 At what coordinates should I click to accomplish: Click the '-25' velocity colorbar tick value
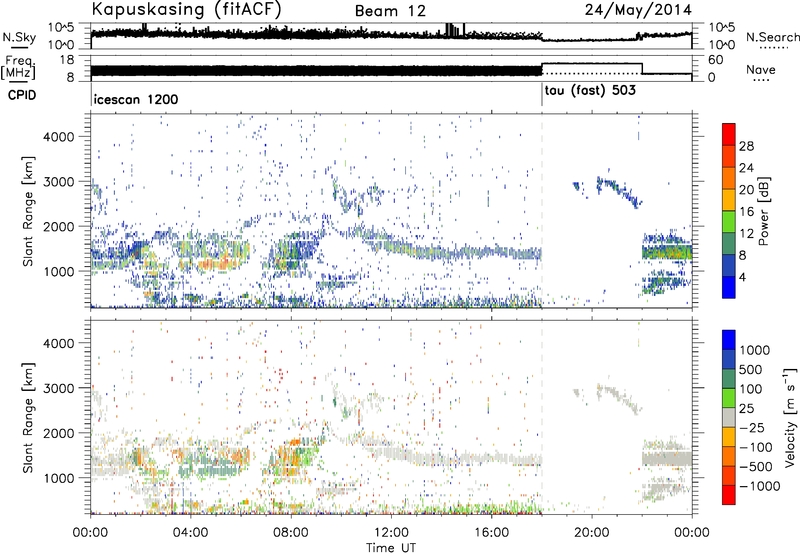pos(752,427)
